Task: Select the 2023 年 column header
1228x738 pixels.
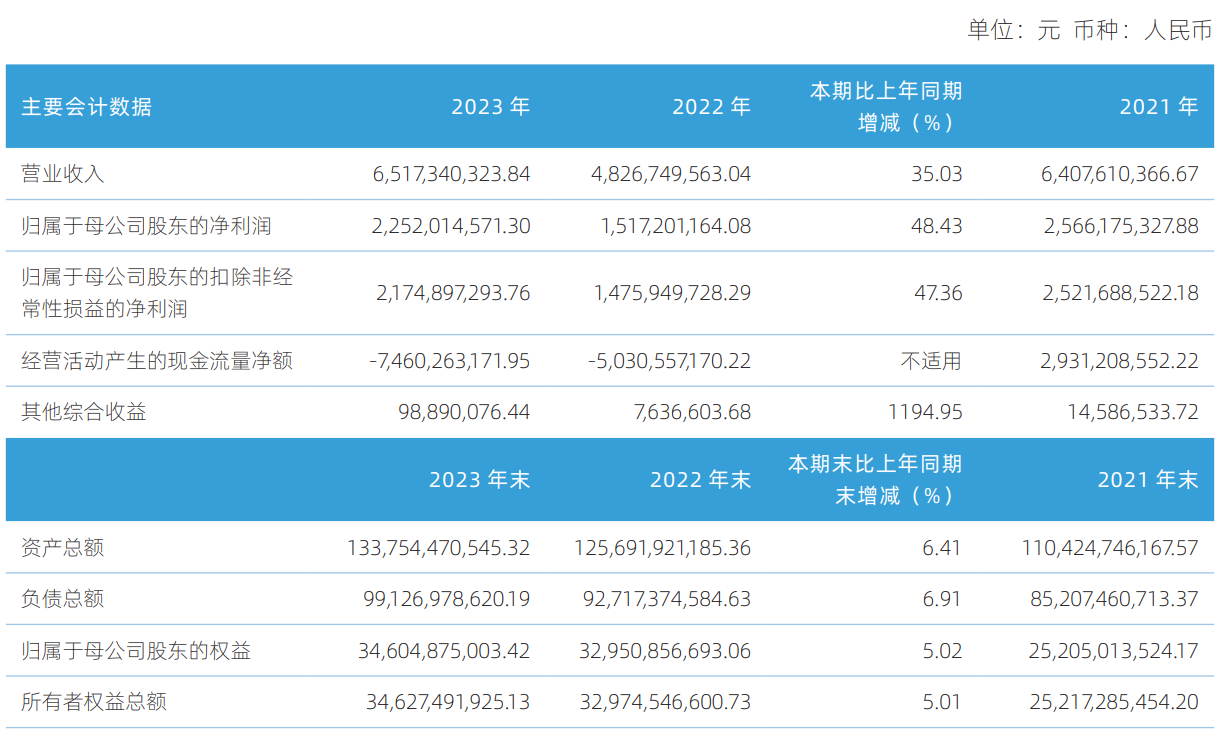Action: (x=490, y=107)
